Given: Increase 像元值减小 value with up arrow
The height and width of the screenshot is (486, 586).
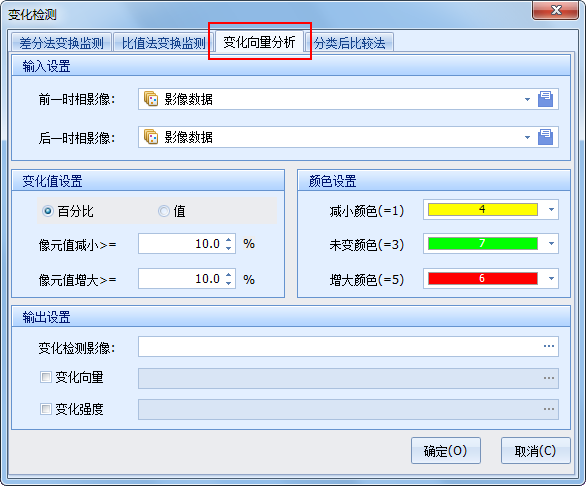Looking at the screenshot, I should (229, 240).
